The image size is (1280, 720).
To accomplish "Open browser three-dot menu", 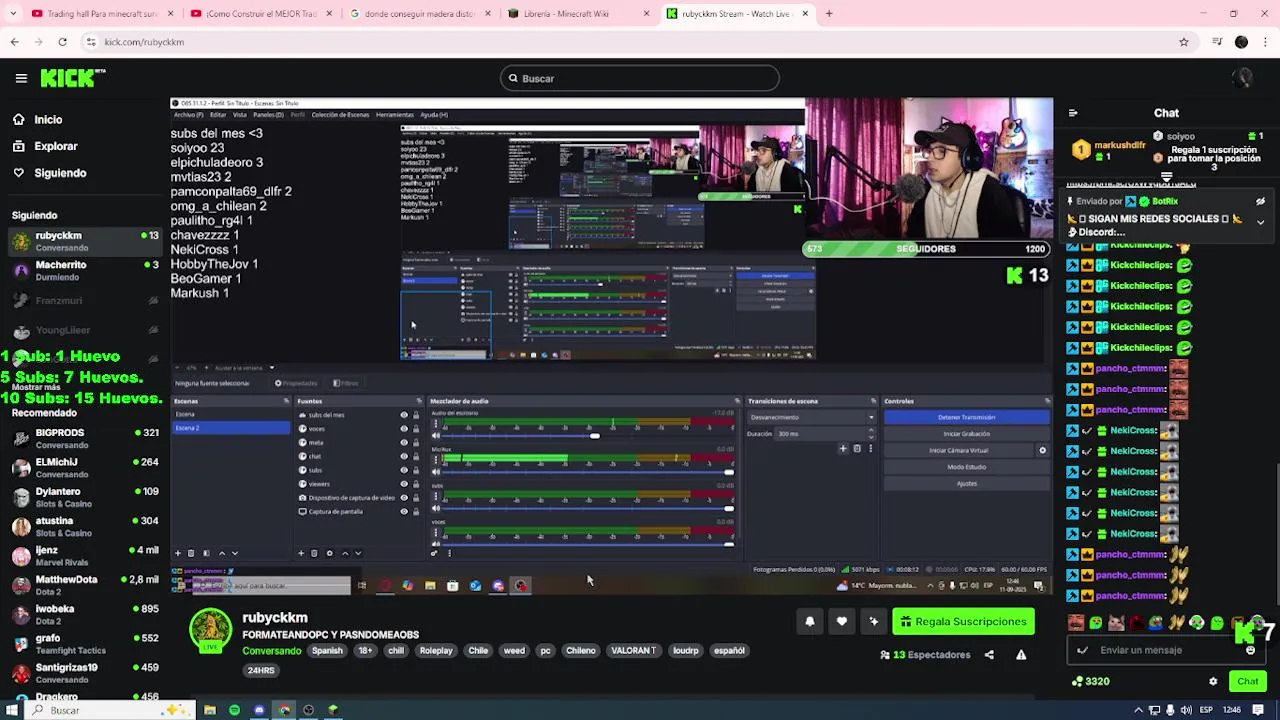I will (1265, 42).
